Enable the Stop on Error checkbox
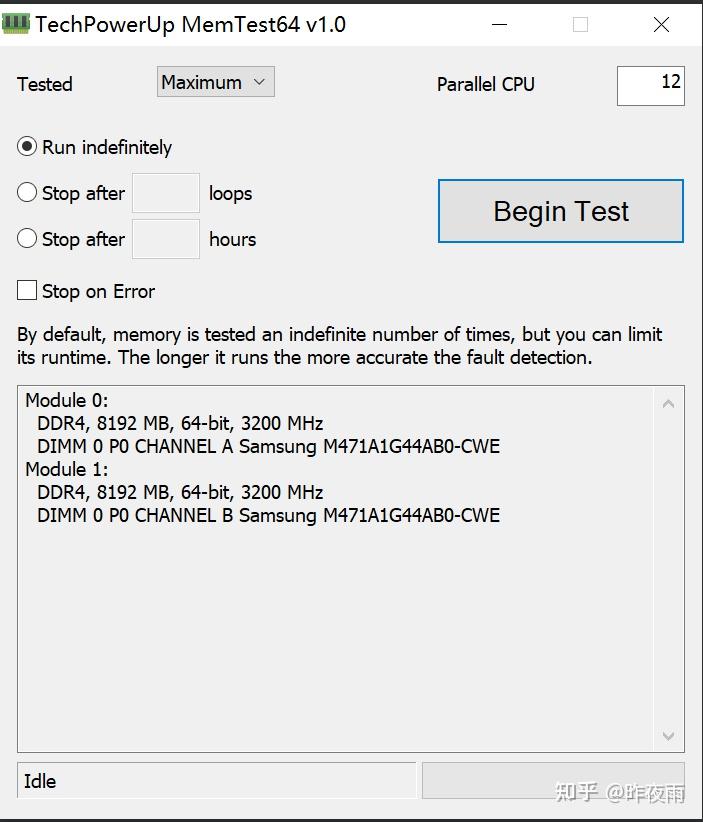Image resolution: width=703 pixels, height=822 pixels. coord(27,290)
